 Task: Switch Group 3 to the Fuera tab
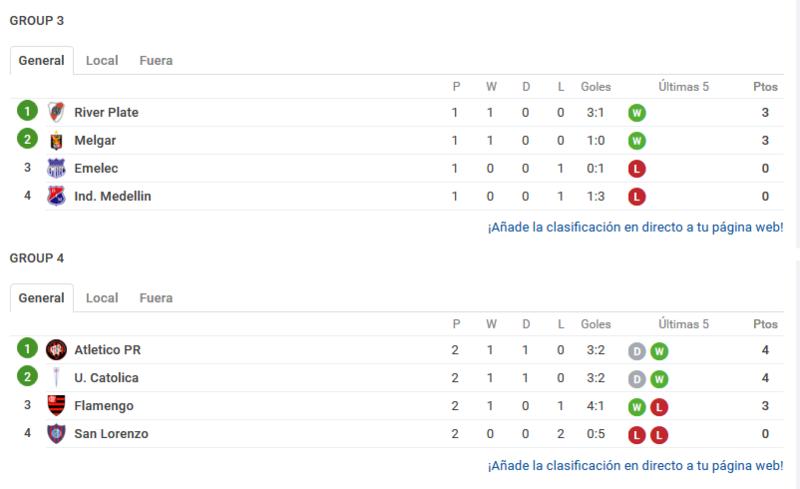[156, 60]
